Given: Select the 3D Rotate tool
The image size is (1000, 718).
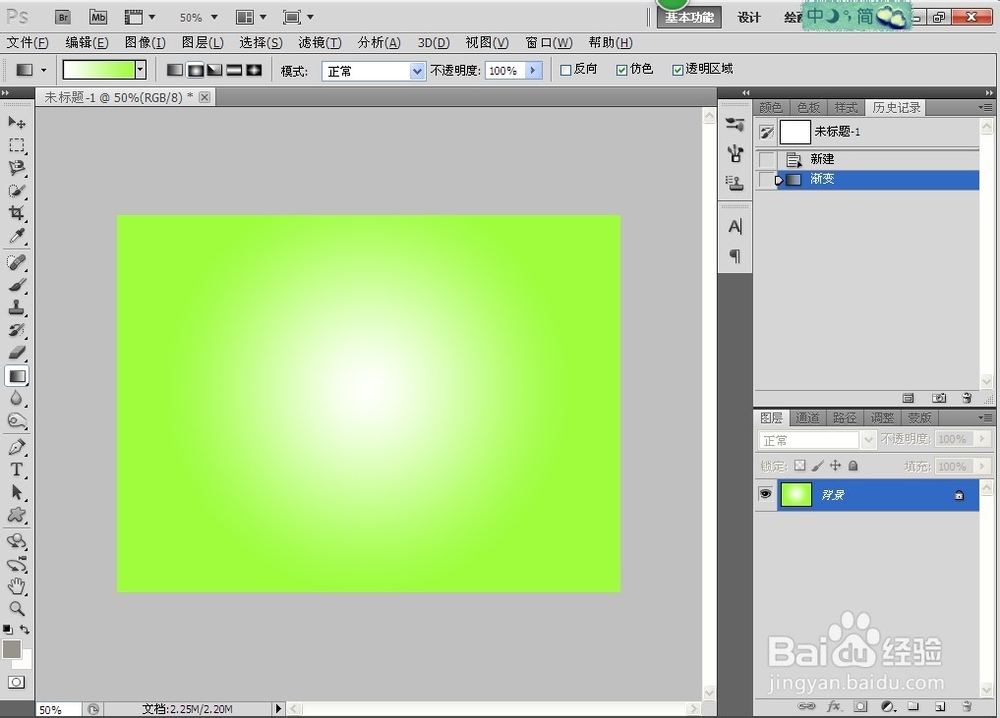Looking at the screenshot, I should coord(17,541).
